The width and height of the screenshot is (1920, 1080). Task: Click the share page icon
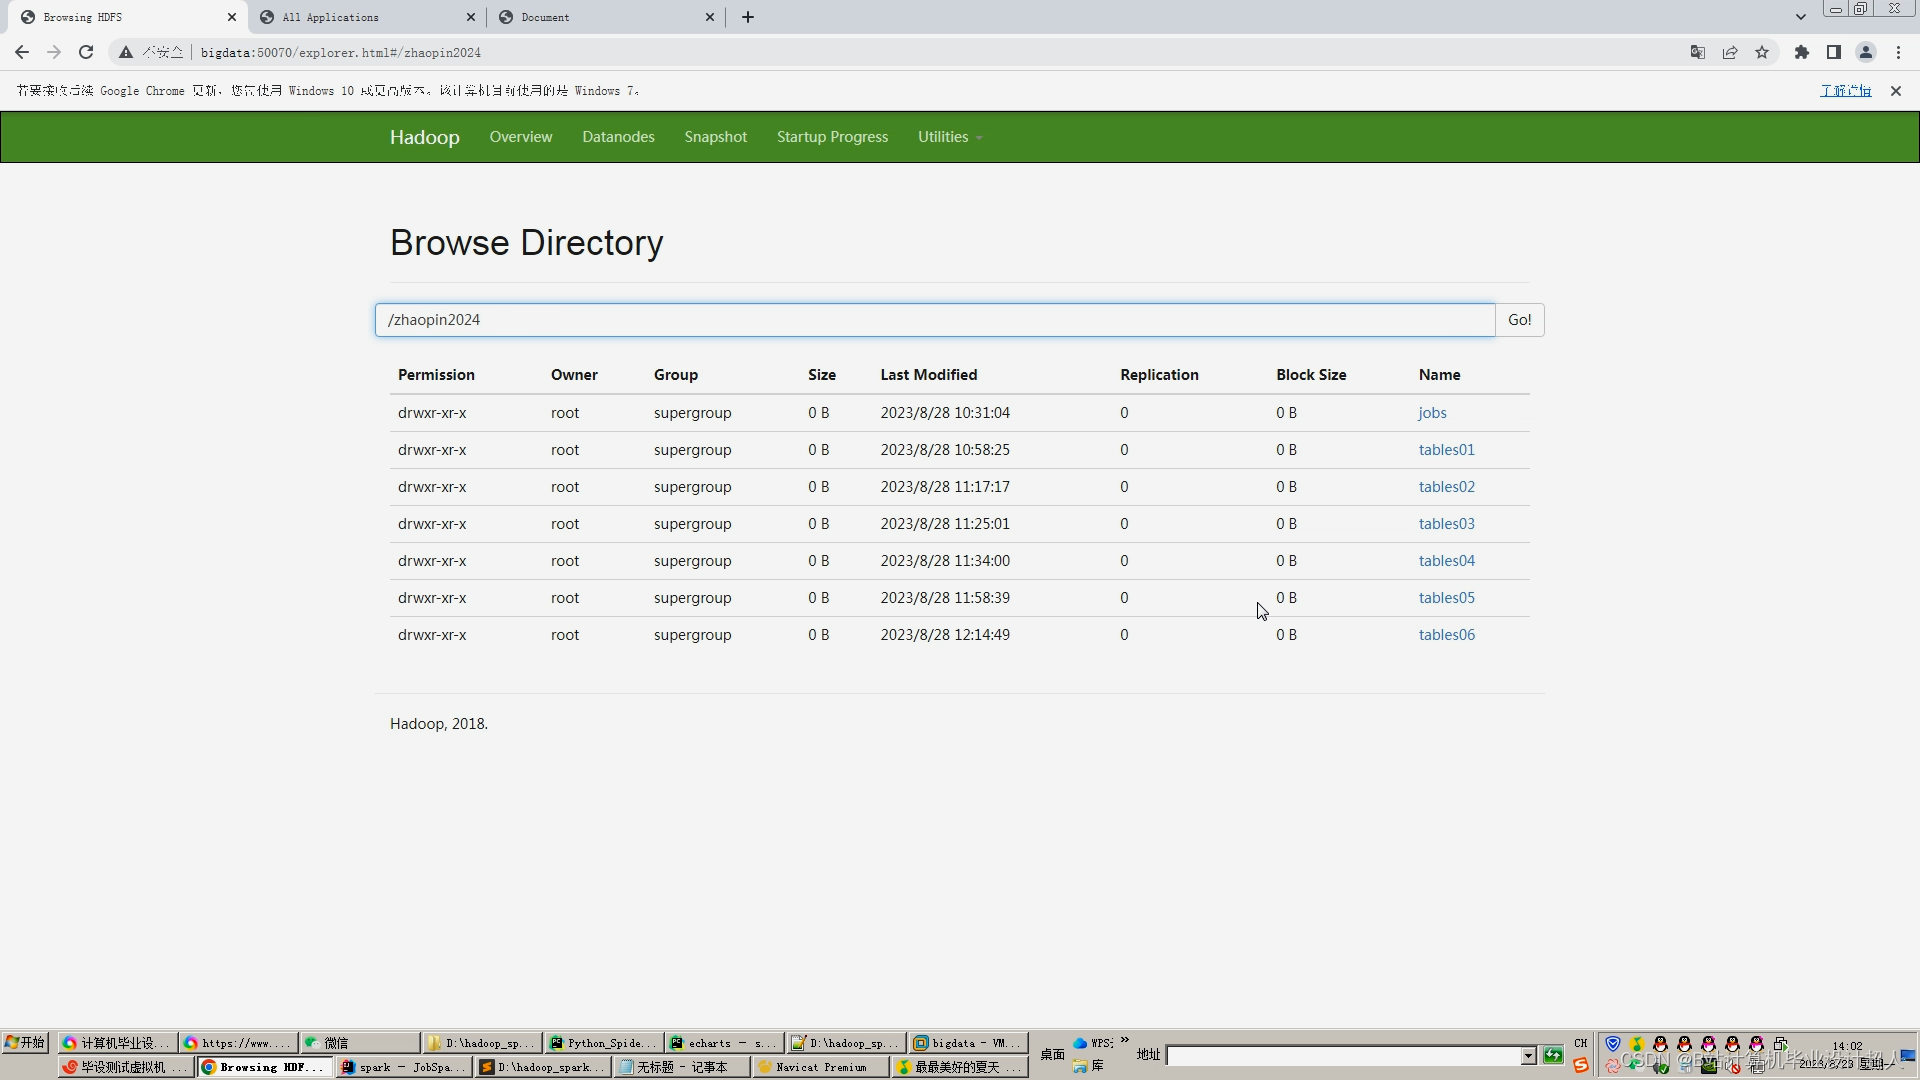1730,52
